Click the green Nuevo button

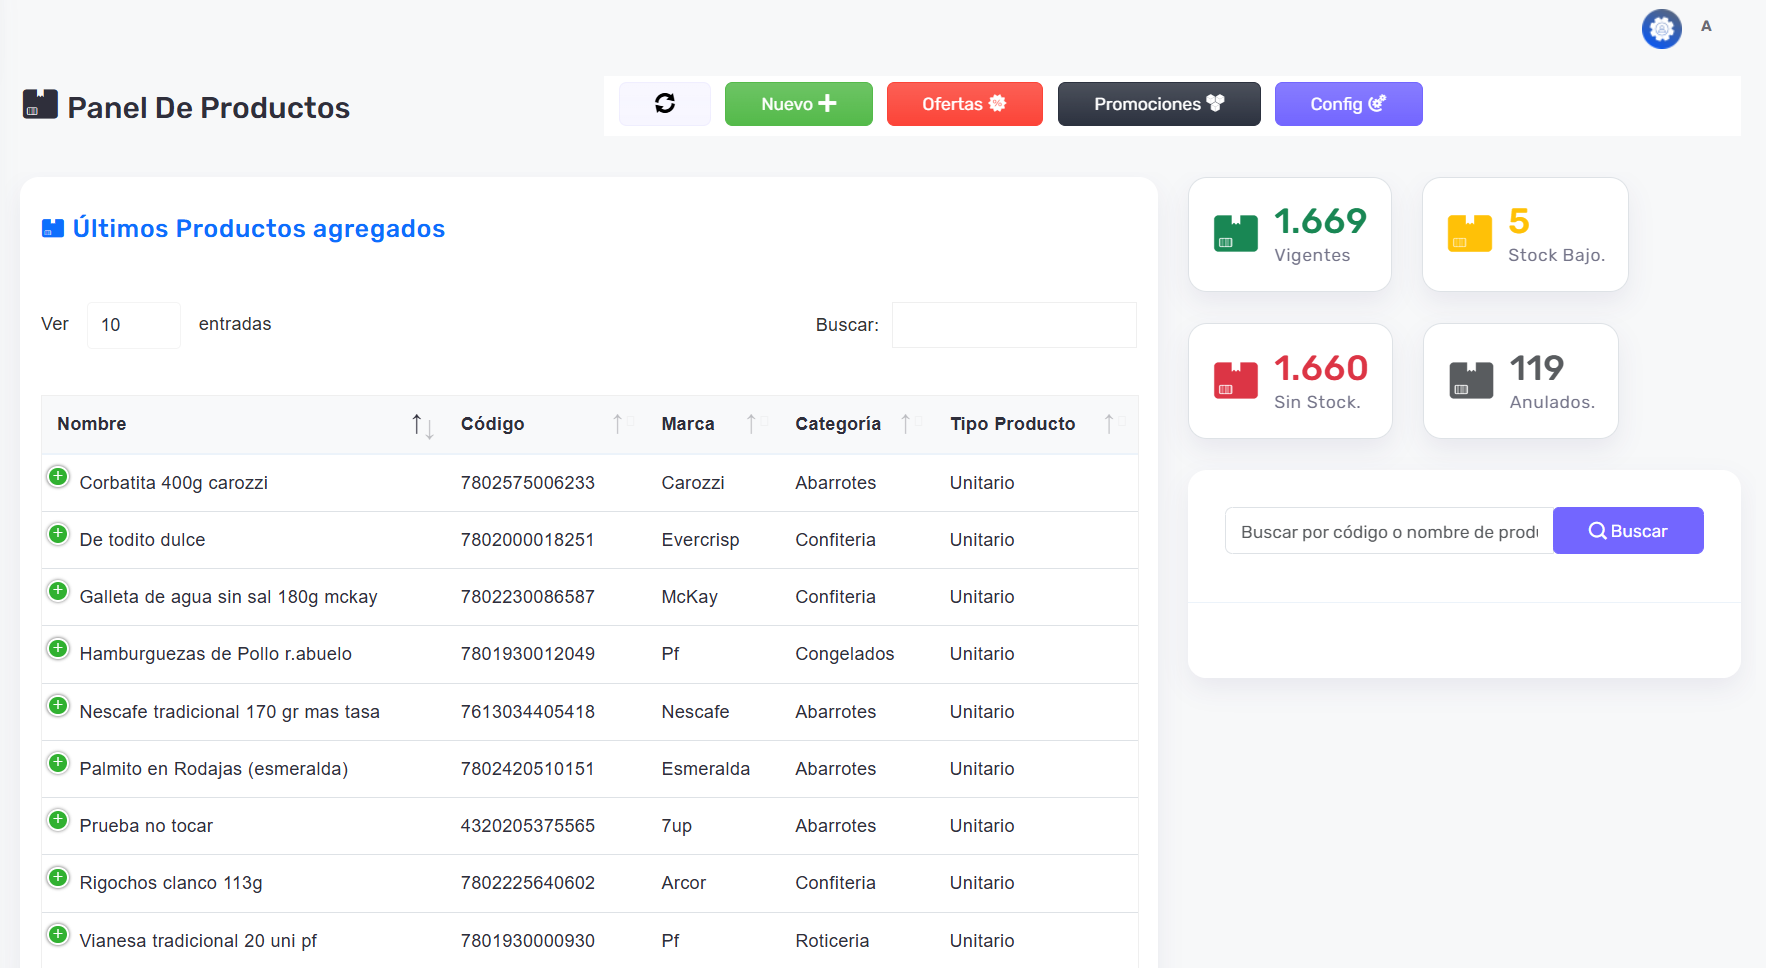(x=798, y=104)
